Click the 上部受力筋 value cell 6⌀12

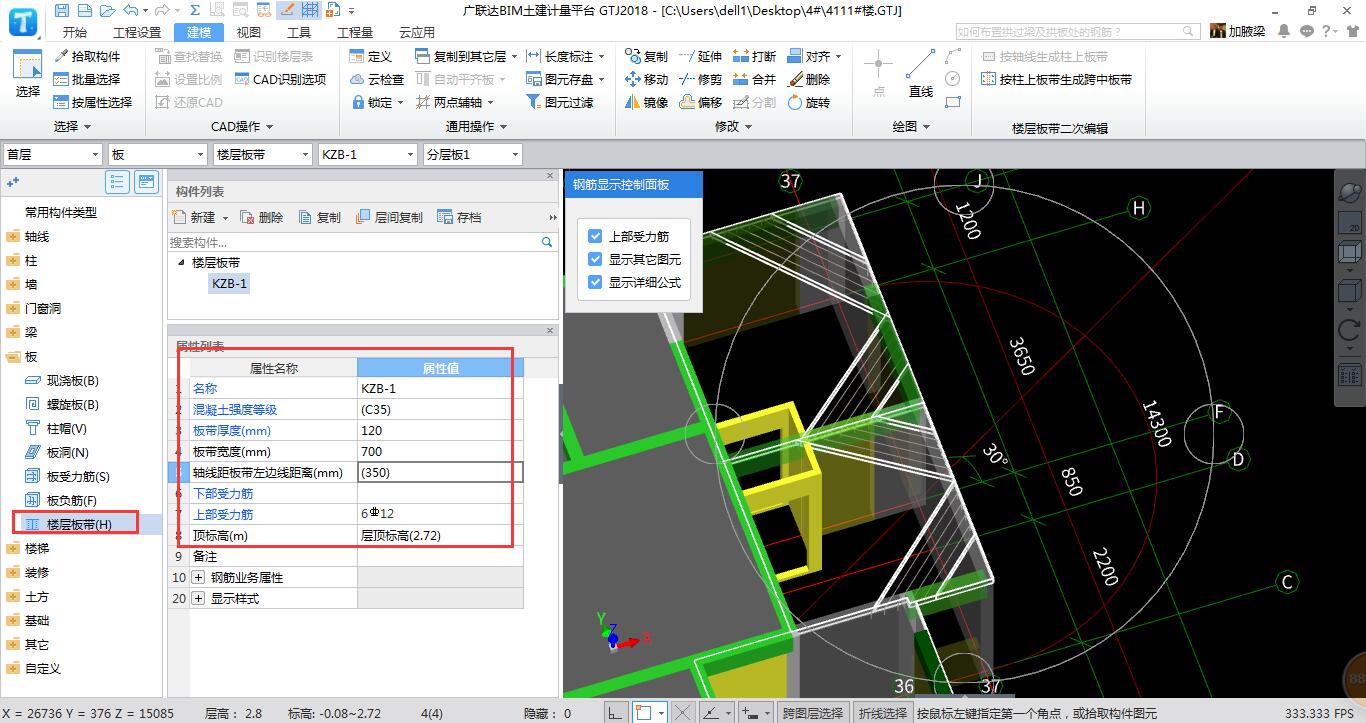pyautogui.click(x=440, y=513)
